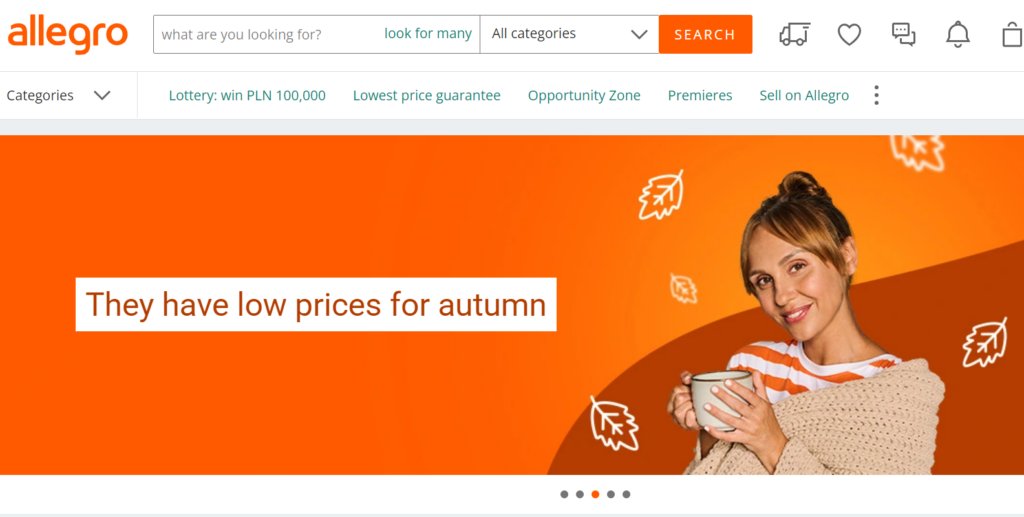Click the 'what are you looking for?' search field

point(268,34)
